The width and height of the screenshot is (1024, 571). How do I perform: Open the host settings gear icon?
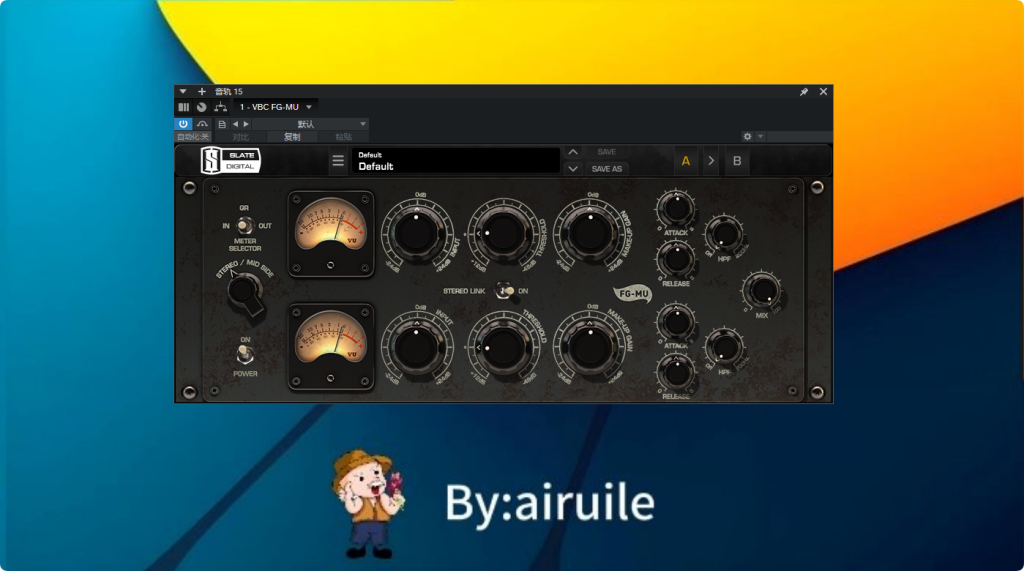pyautogui.click(x=748, y=137)
